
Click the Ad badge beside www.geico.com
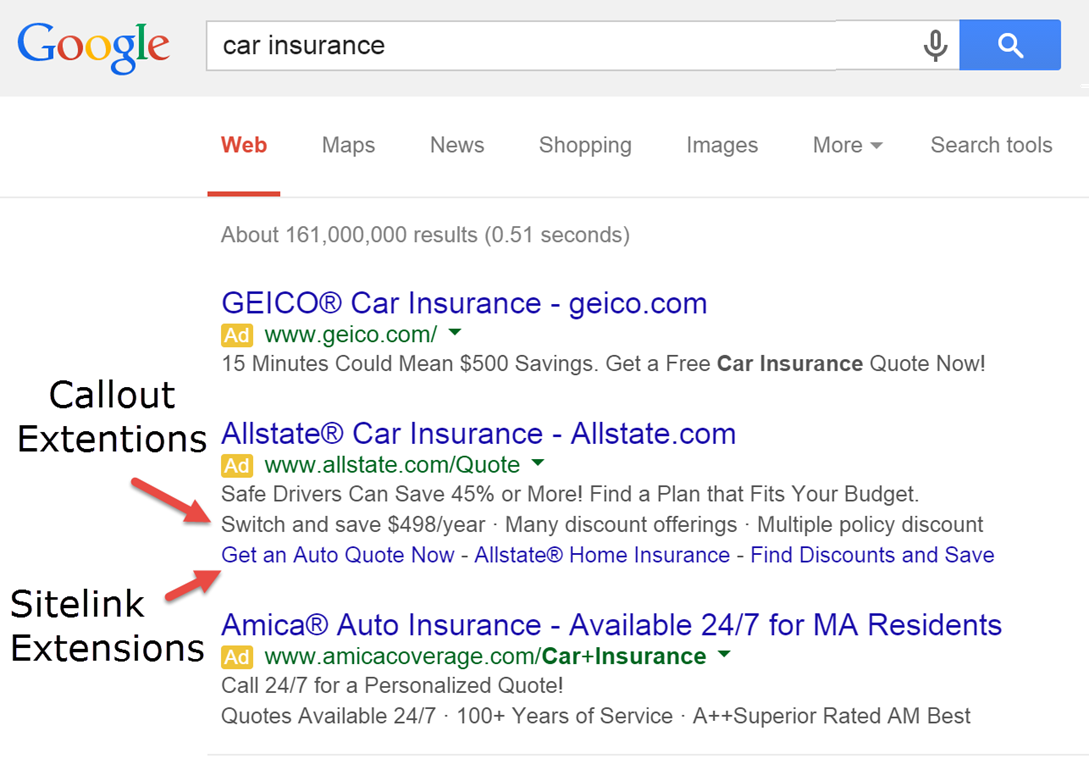pos(237,335)
